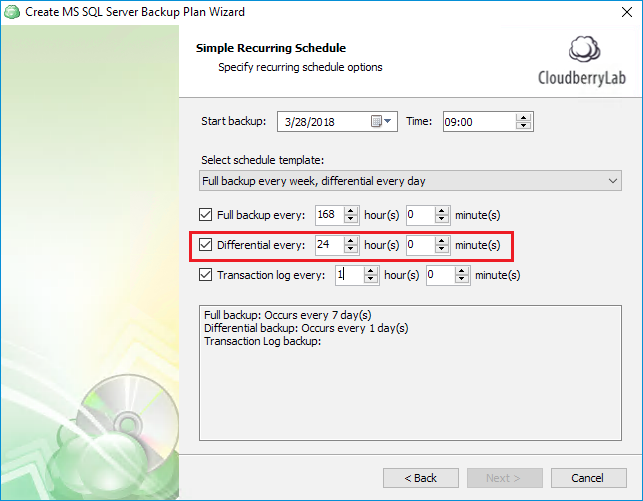
Task: Disable the Differential every checkbox
Action: pos(205,245)
